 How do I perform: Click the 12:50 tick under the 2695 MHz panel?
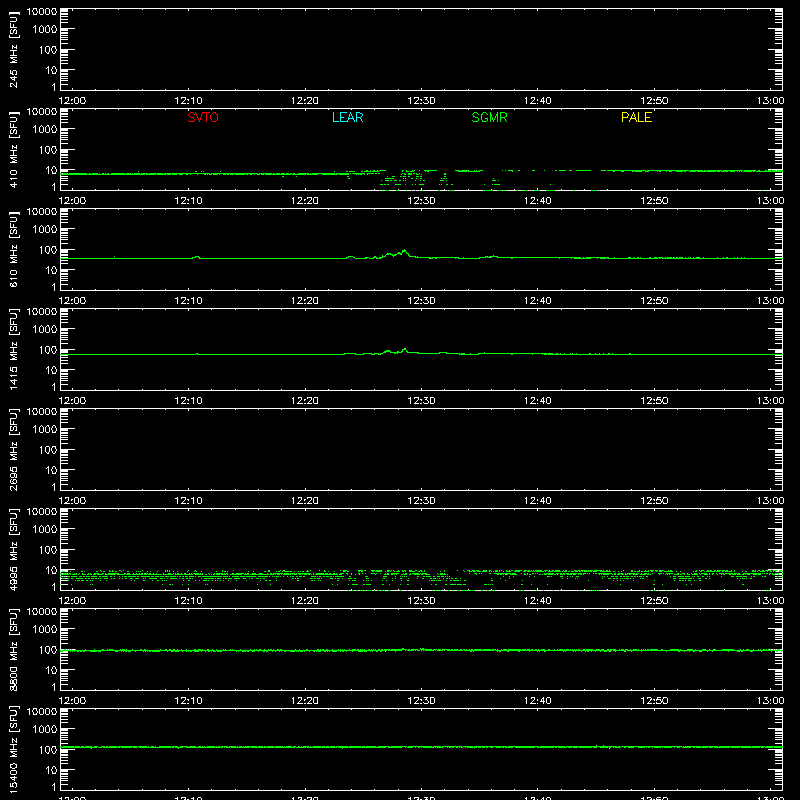coord(654,501)
